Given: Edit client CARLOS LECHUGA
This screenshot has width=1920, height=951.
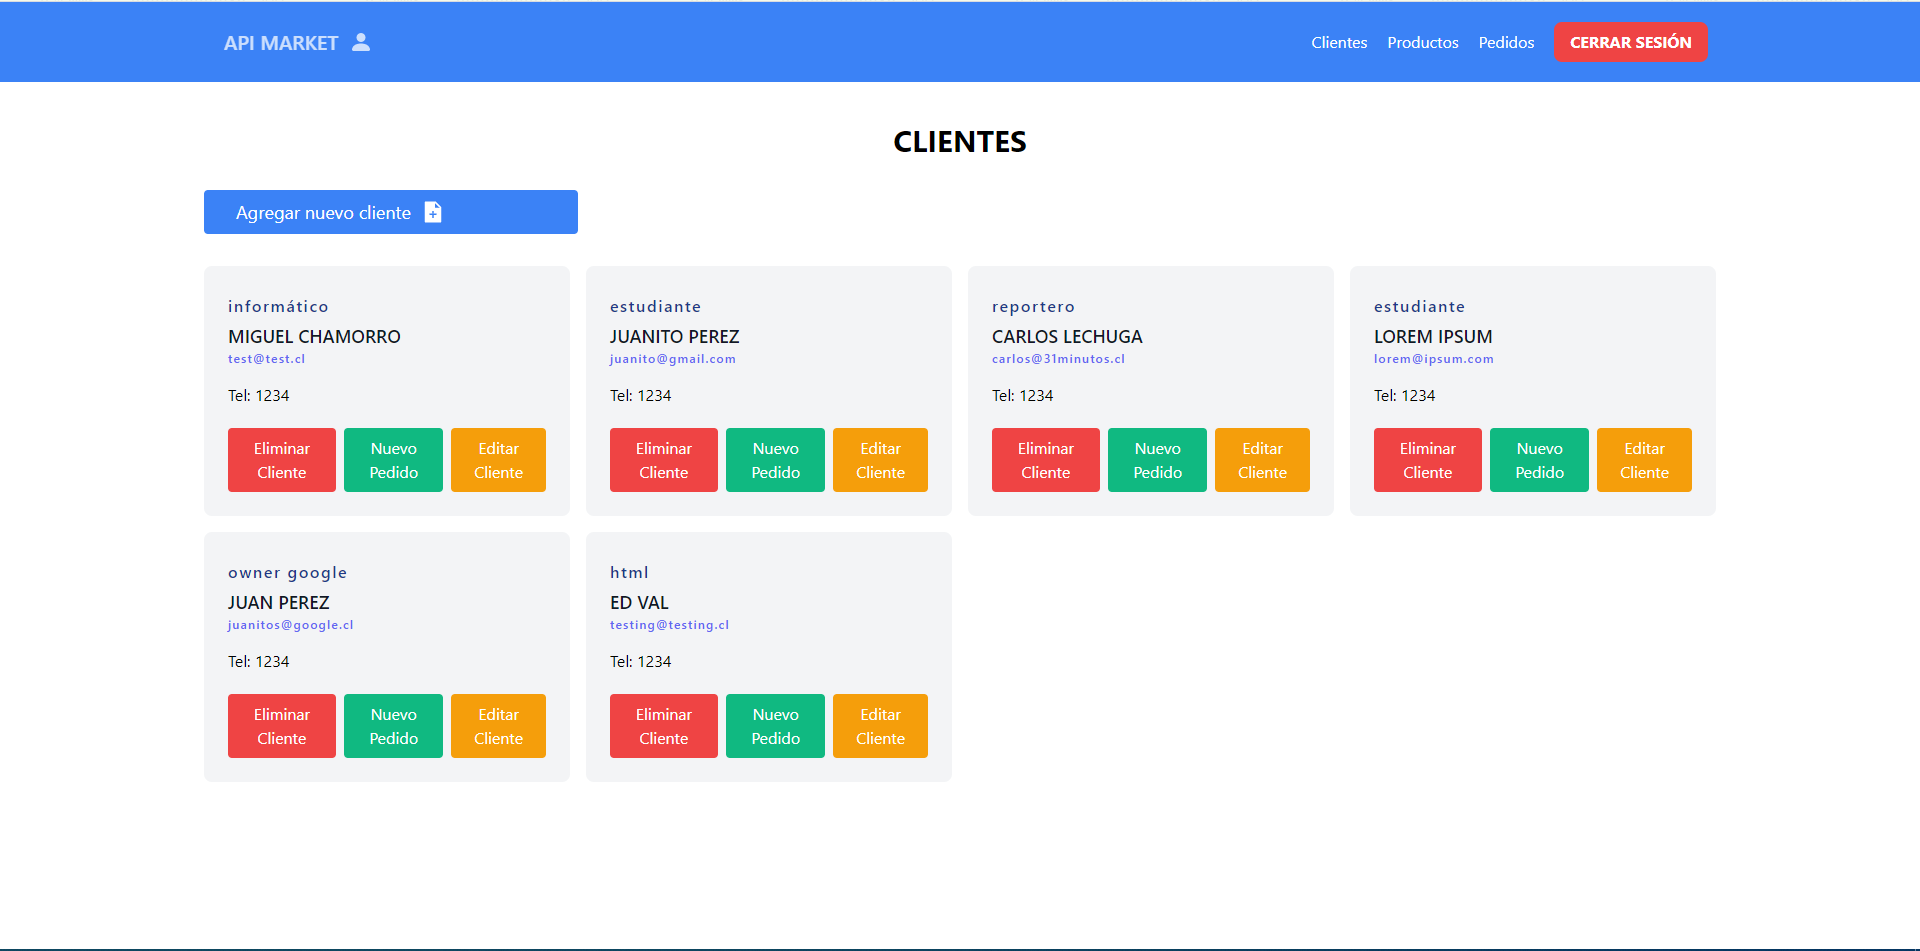Looking at the screenshot, I should [x=1262, y=460].
